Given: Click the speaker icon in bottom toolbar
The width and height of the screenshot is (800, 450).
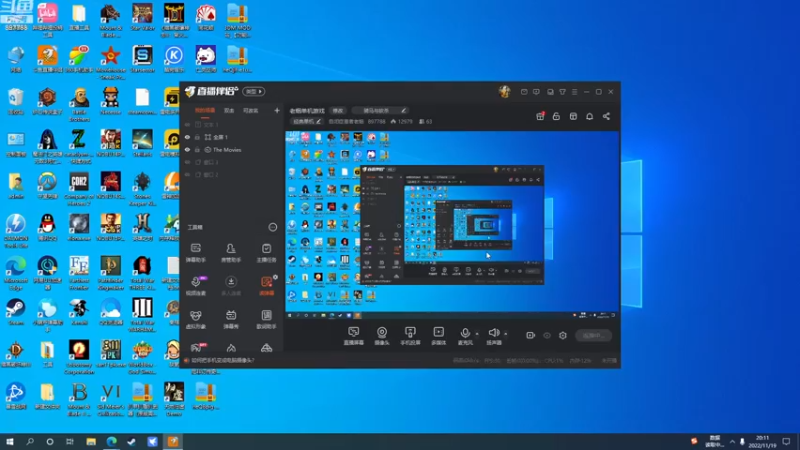Looking at the screenshot, I should click(x=493, y=335).
